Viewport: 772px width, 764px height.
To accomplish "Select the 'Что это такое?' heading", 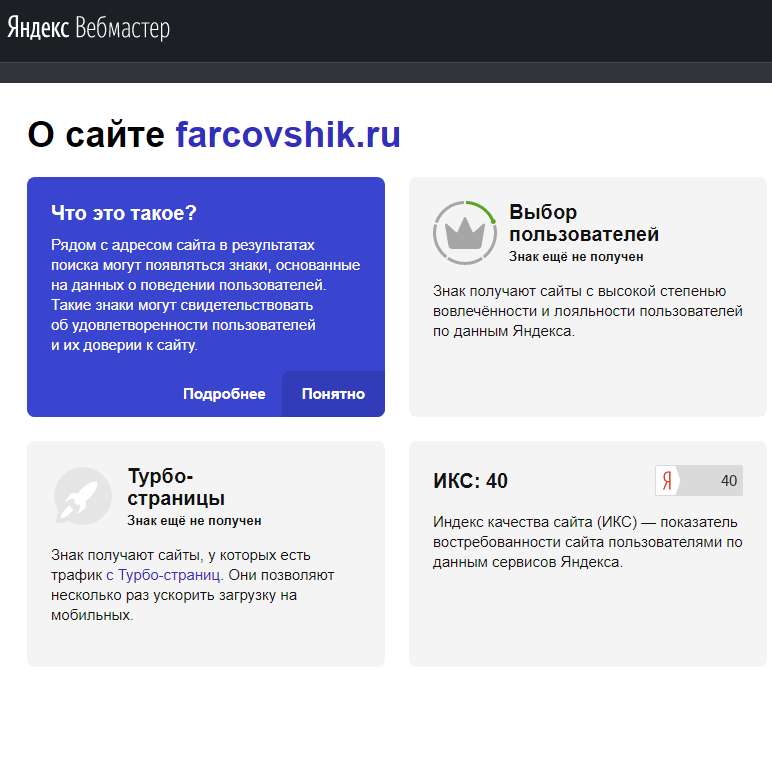I will [124, 213].
